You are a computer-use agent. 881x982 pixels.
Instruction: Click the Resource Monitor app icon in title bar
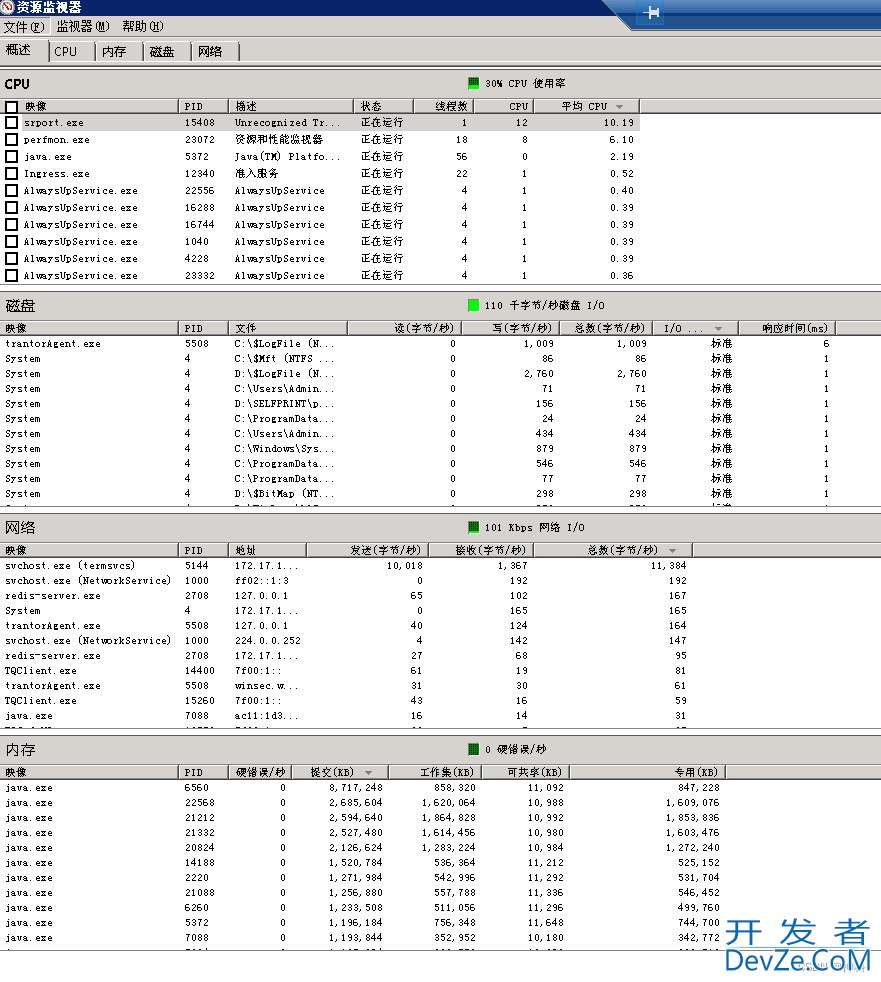tap(7, 7)
